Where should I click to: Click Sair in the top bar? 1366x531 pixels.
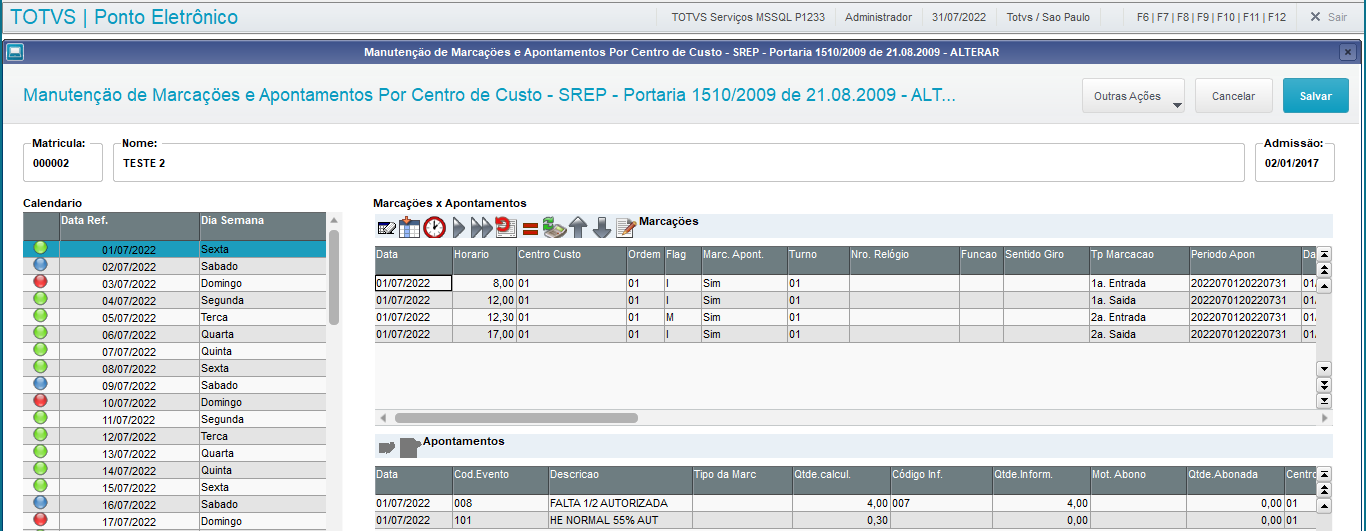pyautogui.click(x=1329, y=17)
